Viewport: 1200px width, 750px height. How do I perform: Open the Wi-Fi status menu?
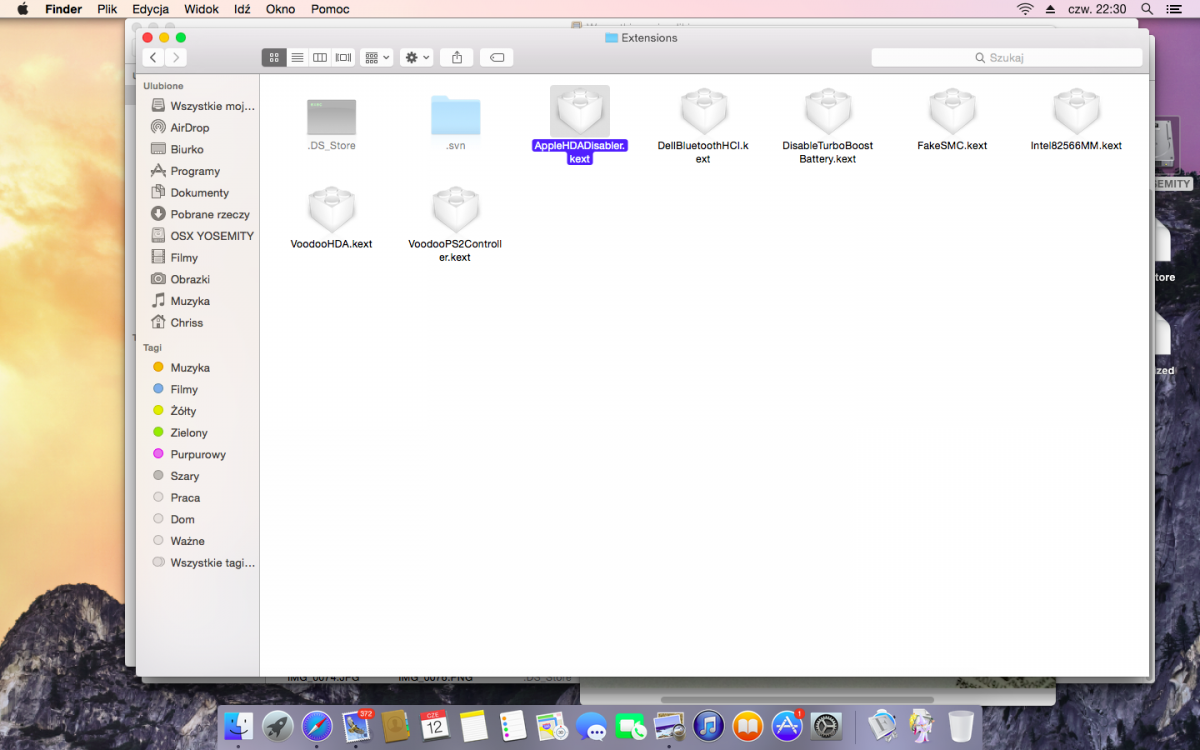point(1025,9)
